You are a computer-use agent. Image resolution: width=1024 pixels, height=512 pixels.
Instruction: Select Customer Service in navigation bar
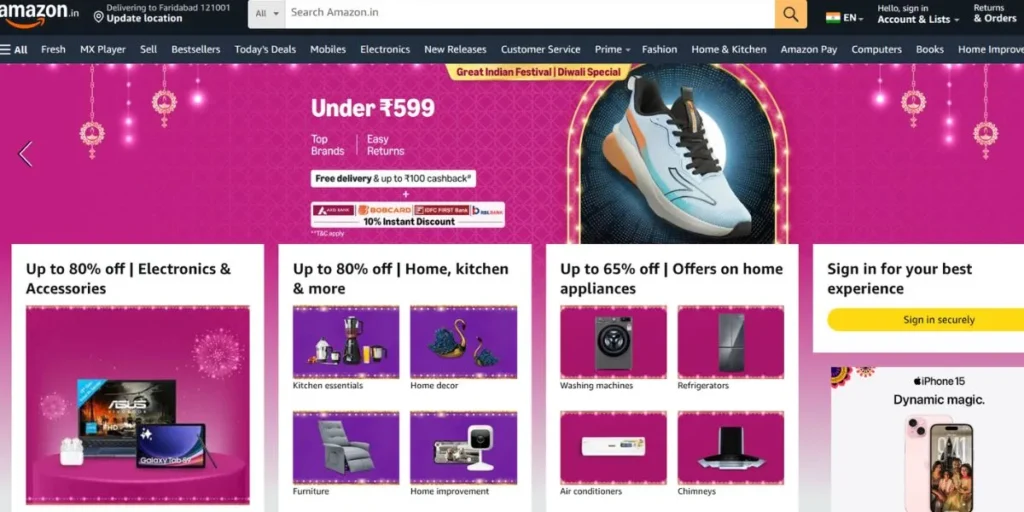pos(540,50)
